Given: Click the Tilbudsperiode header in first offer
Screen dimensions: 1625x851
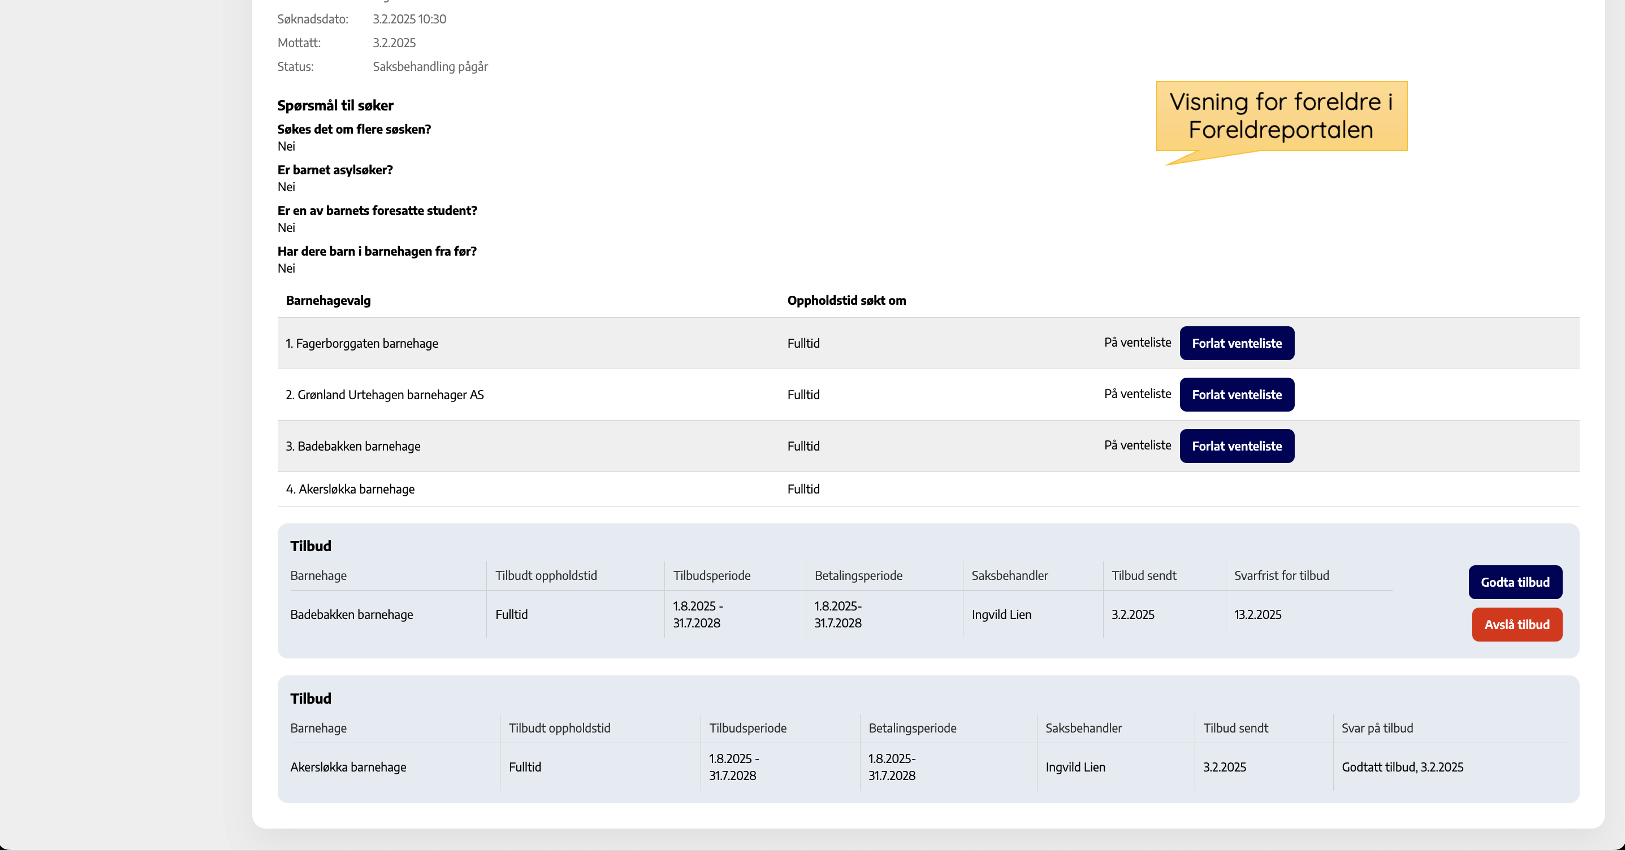Looking at the screenshot, I should coord(711,576).
